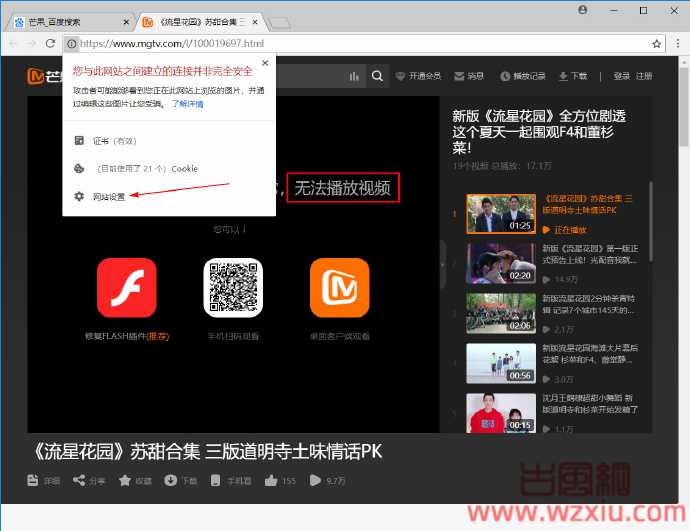Bookmark this page with star icon
The image size is (690, 531).
point(656,44)
